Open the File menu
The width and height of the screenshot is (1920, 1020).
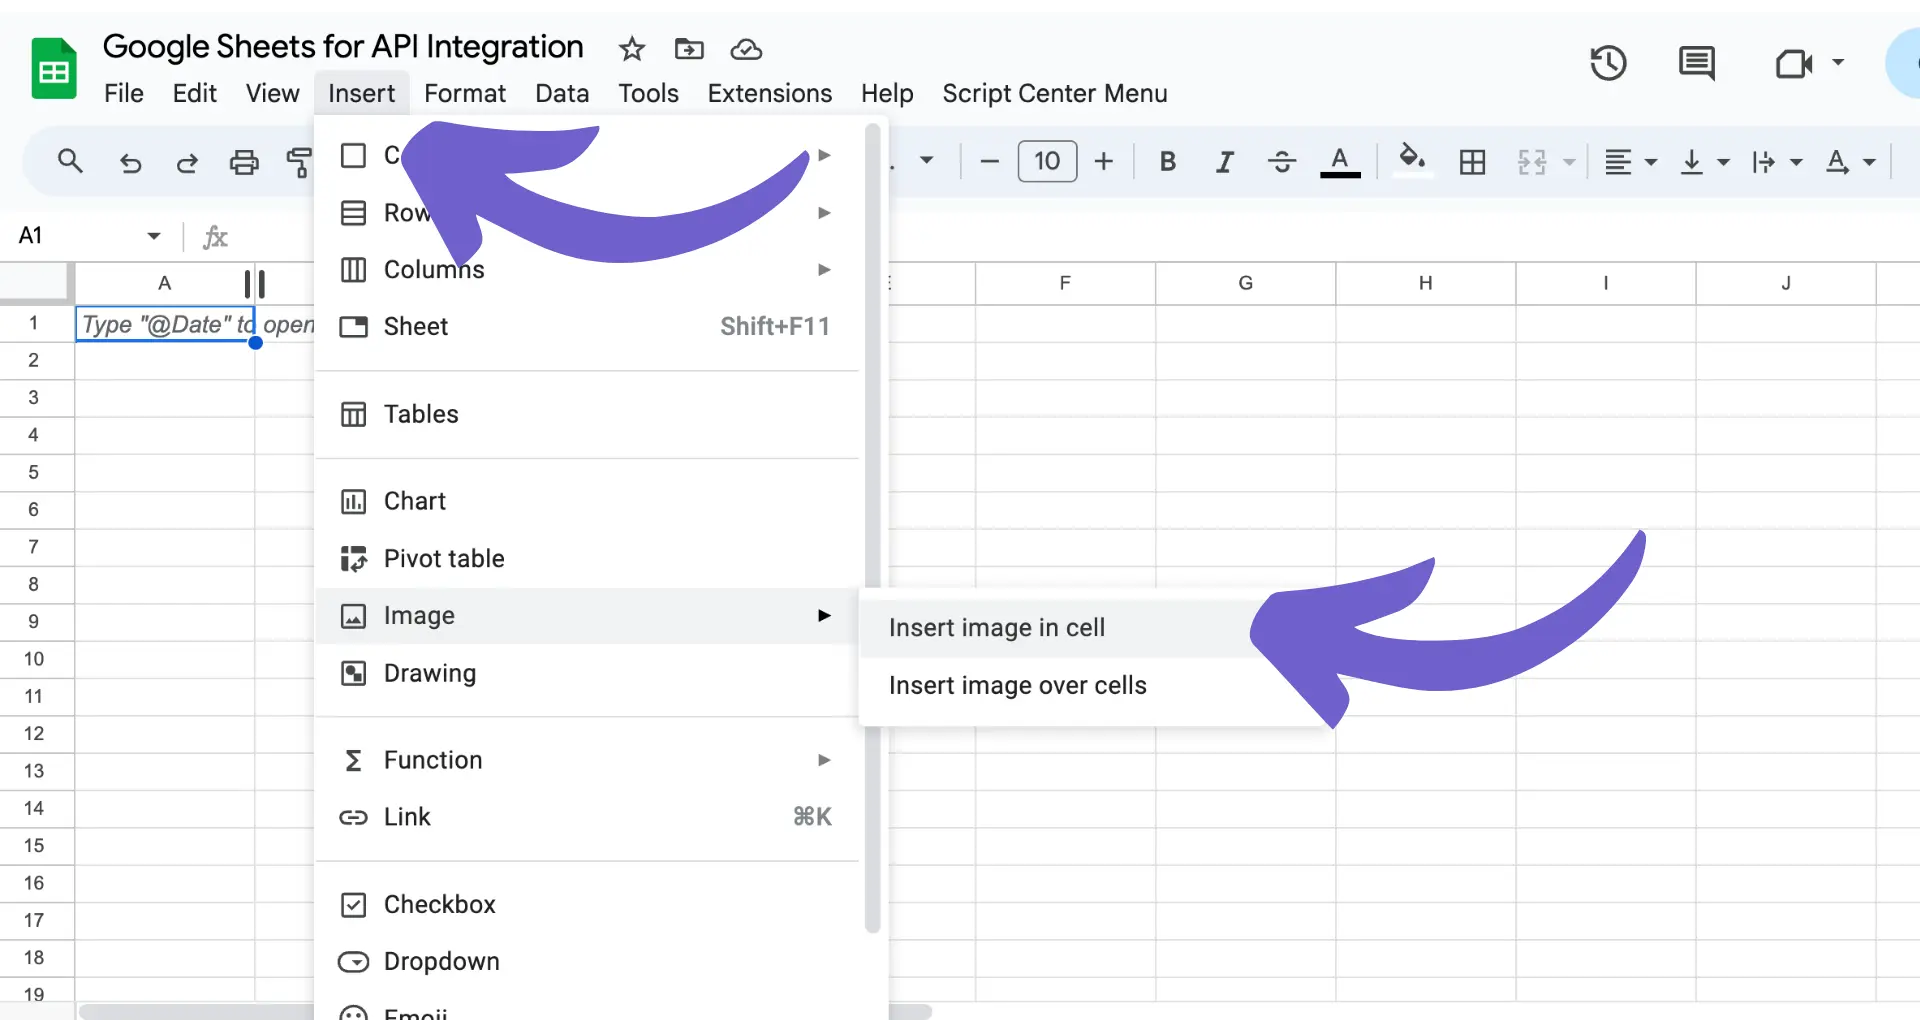[x=124, y=93]
